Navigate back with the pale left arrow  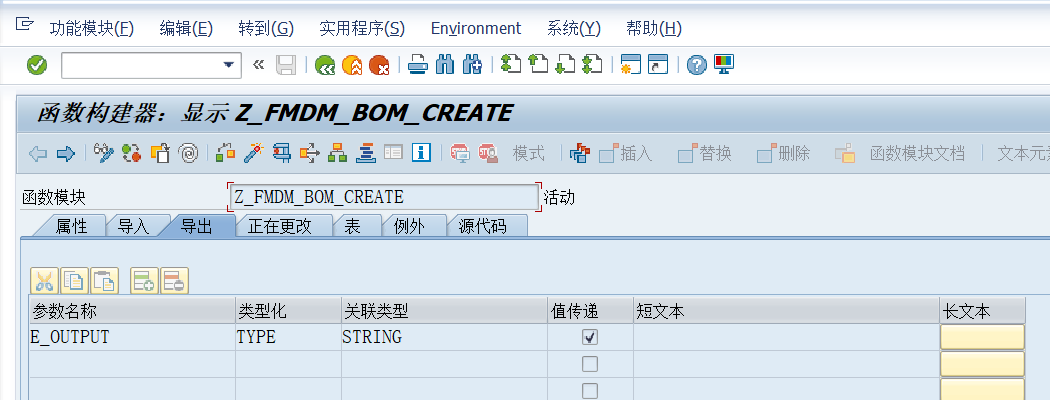click(x=38, y=153)
